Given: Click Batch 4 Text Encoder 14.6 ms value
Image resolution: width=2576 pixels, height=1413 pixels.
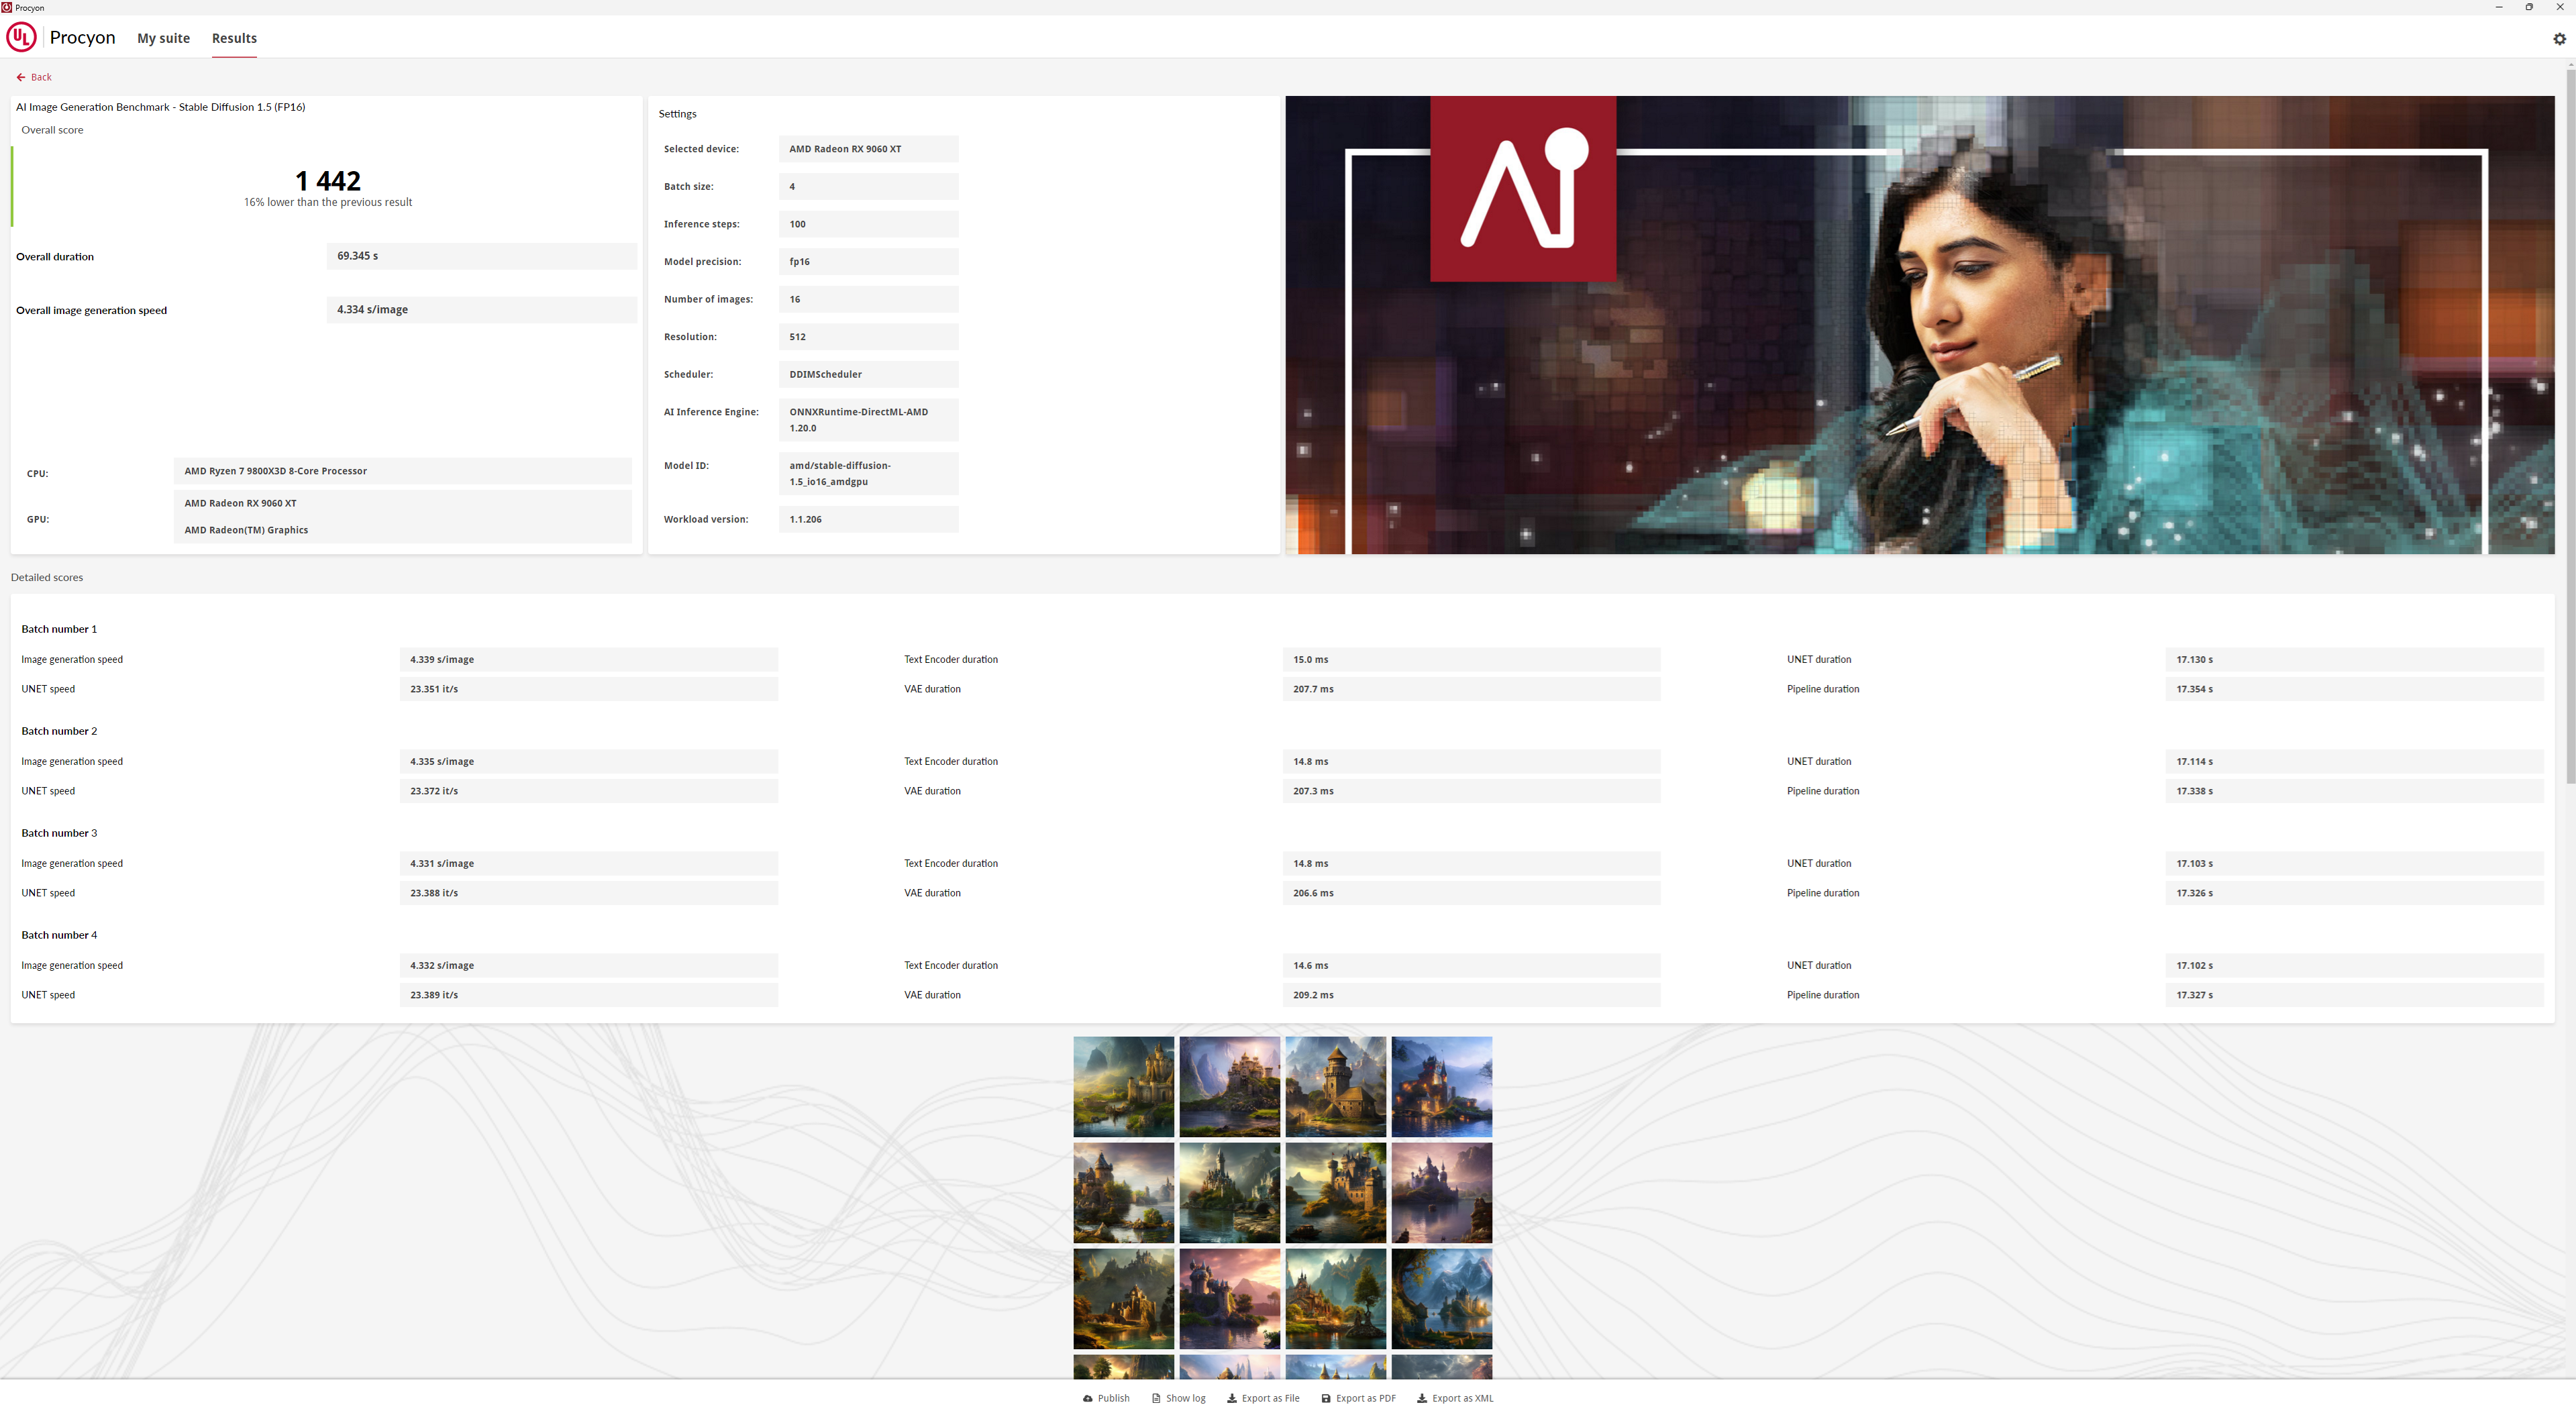Looking at the screenshot, I should pos(1471,966).
